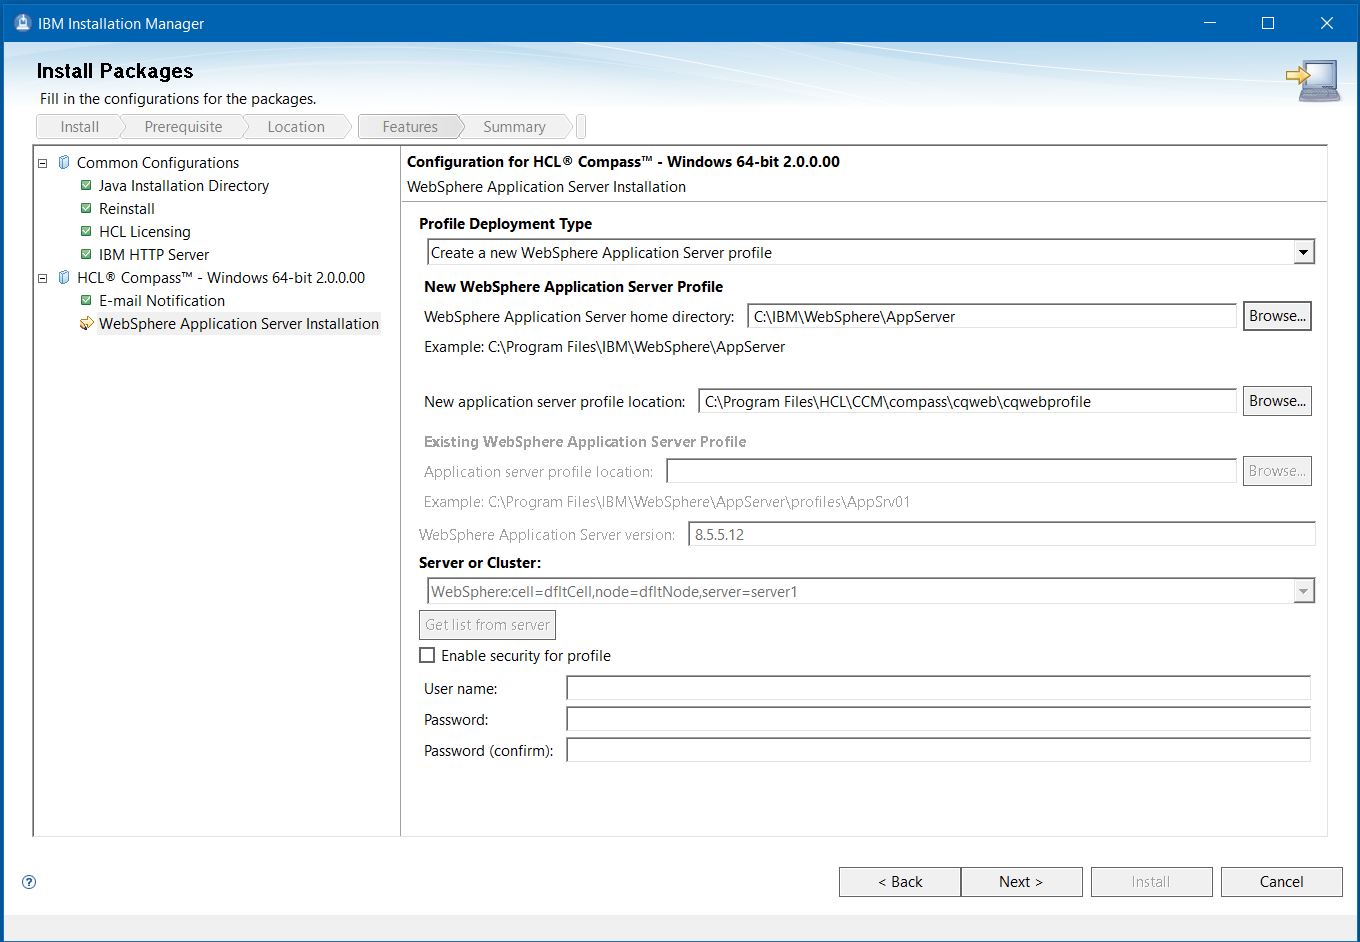Click the User name input field
Viewport: 1360px width, 942px height.
[x=937, y=688]
